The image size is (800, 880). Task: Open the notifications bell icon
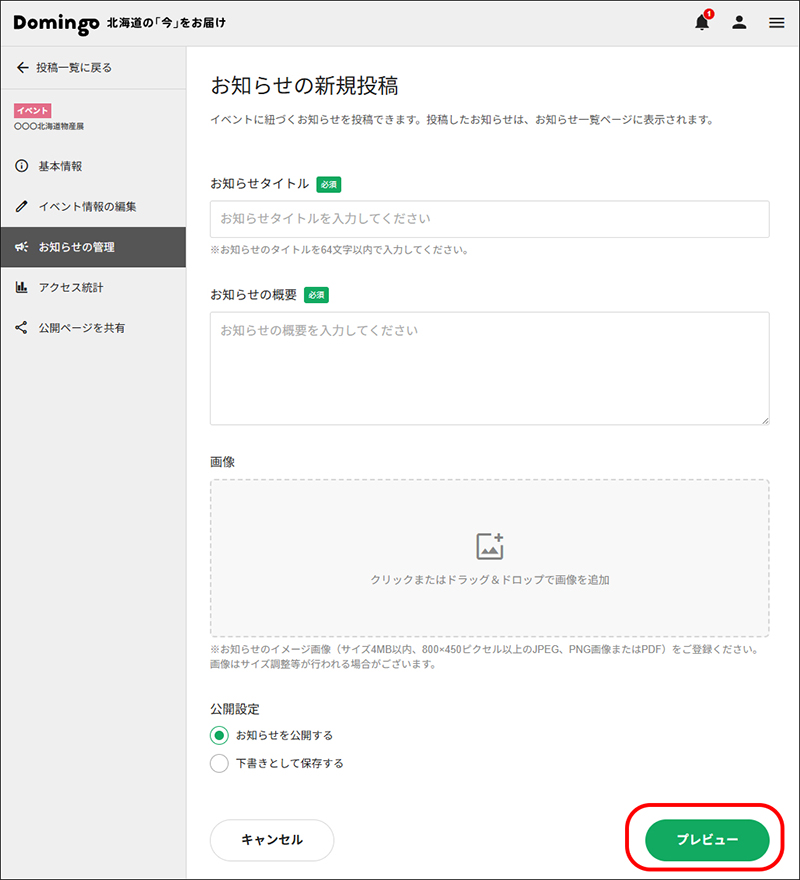point(702,22)
